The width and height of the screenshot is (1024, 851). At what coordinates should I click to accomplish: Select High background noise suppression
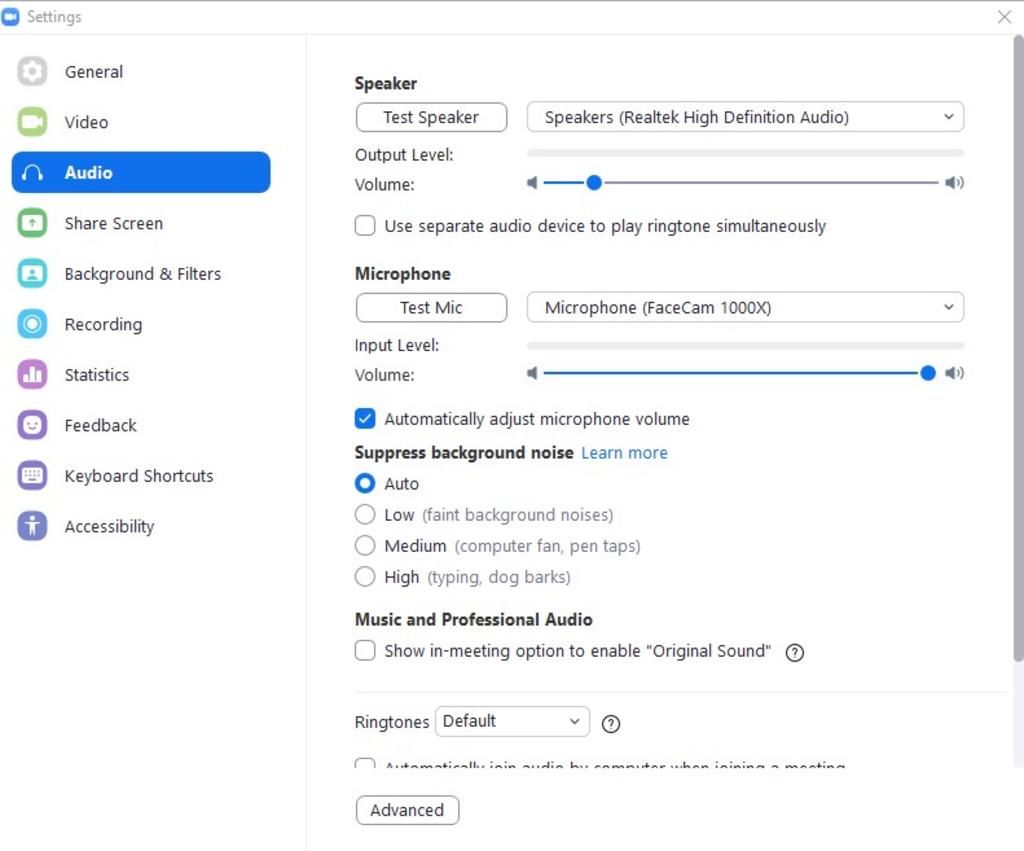point(365,577)
